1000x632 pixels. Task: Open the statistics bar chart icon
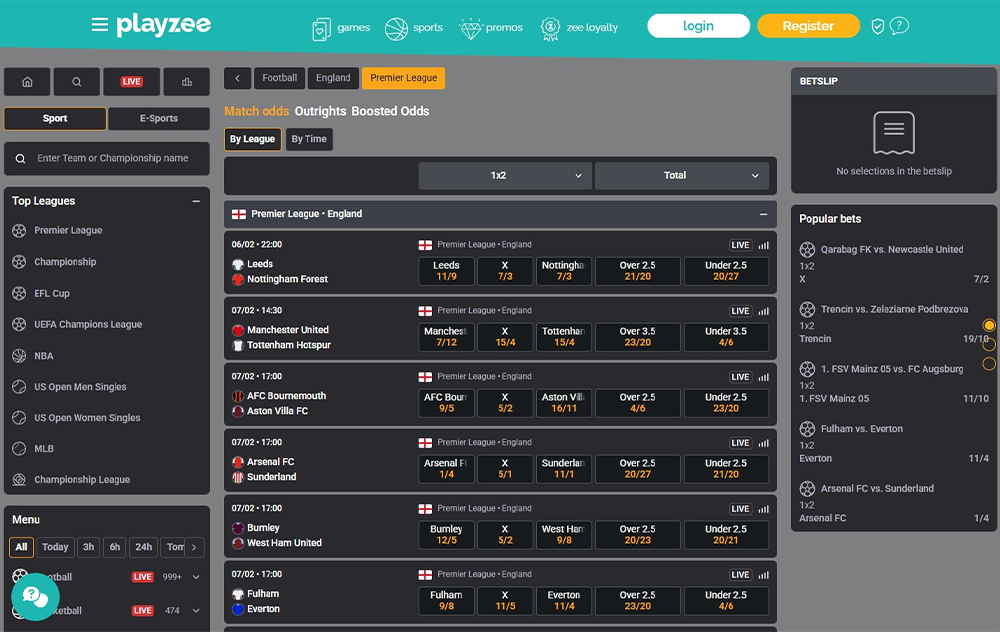(185, 82)
